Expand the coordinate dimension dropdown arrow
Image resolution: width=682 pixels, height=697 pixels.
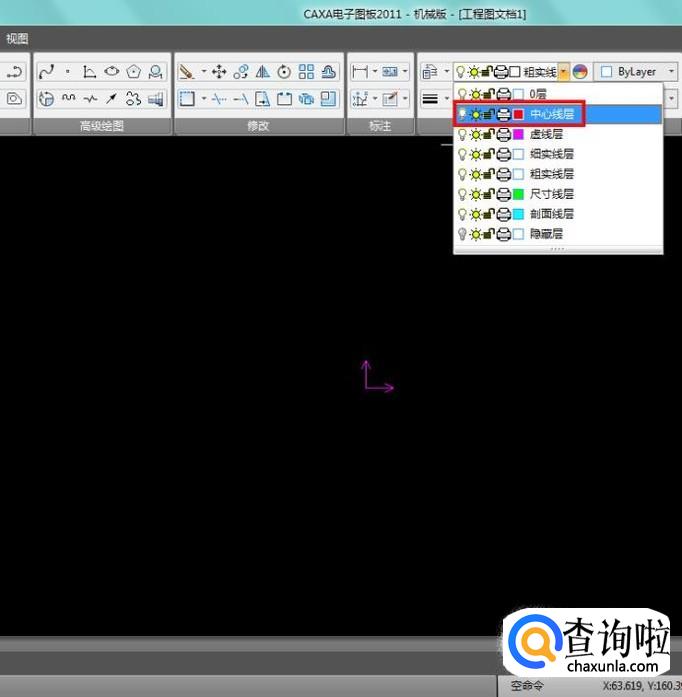pyautogui.click(x=374, y=98)
